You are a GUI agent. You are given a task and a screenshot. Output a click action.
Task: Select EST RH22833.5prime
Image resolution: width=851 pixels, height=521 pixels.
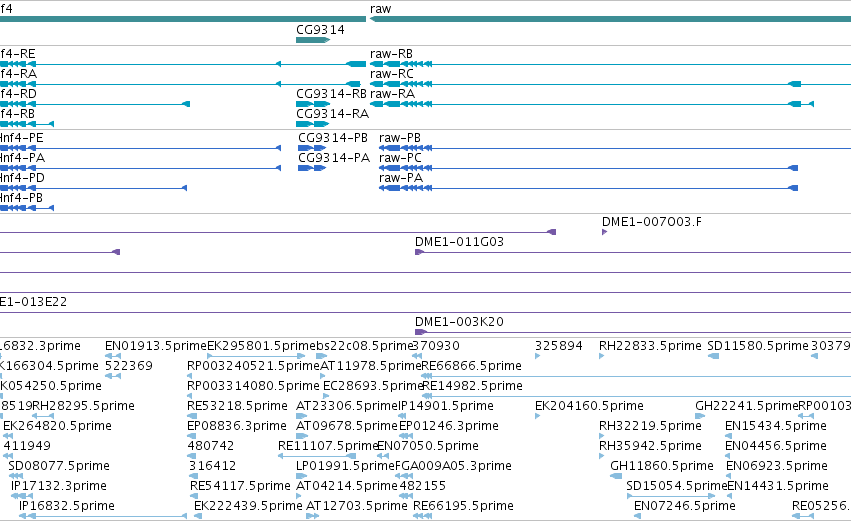point(602,356)
